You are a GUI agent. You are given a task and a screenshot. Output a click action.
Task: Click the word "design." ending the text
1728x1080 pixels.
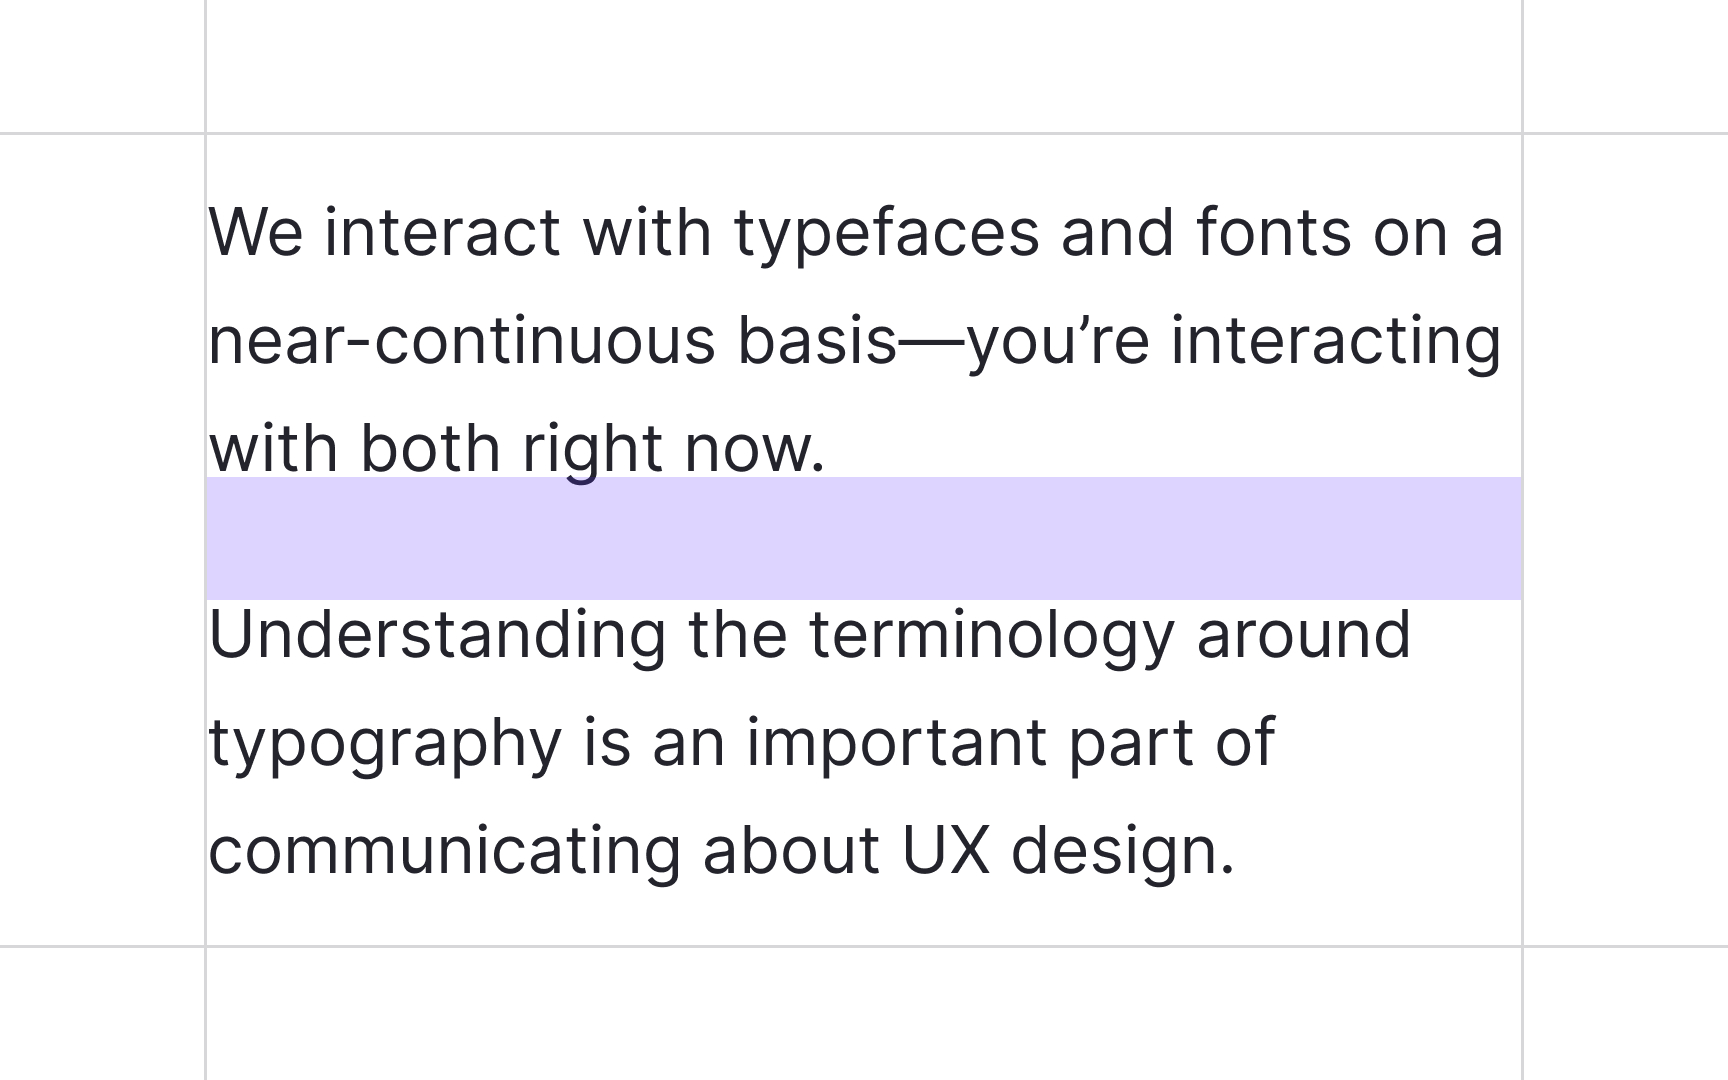point(1123,853)
